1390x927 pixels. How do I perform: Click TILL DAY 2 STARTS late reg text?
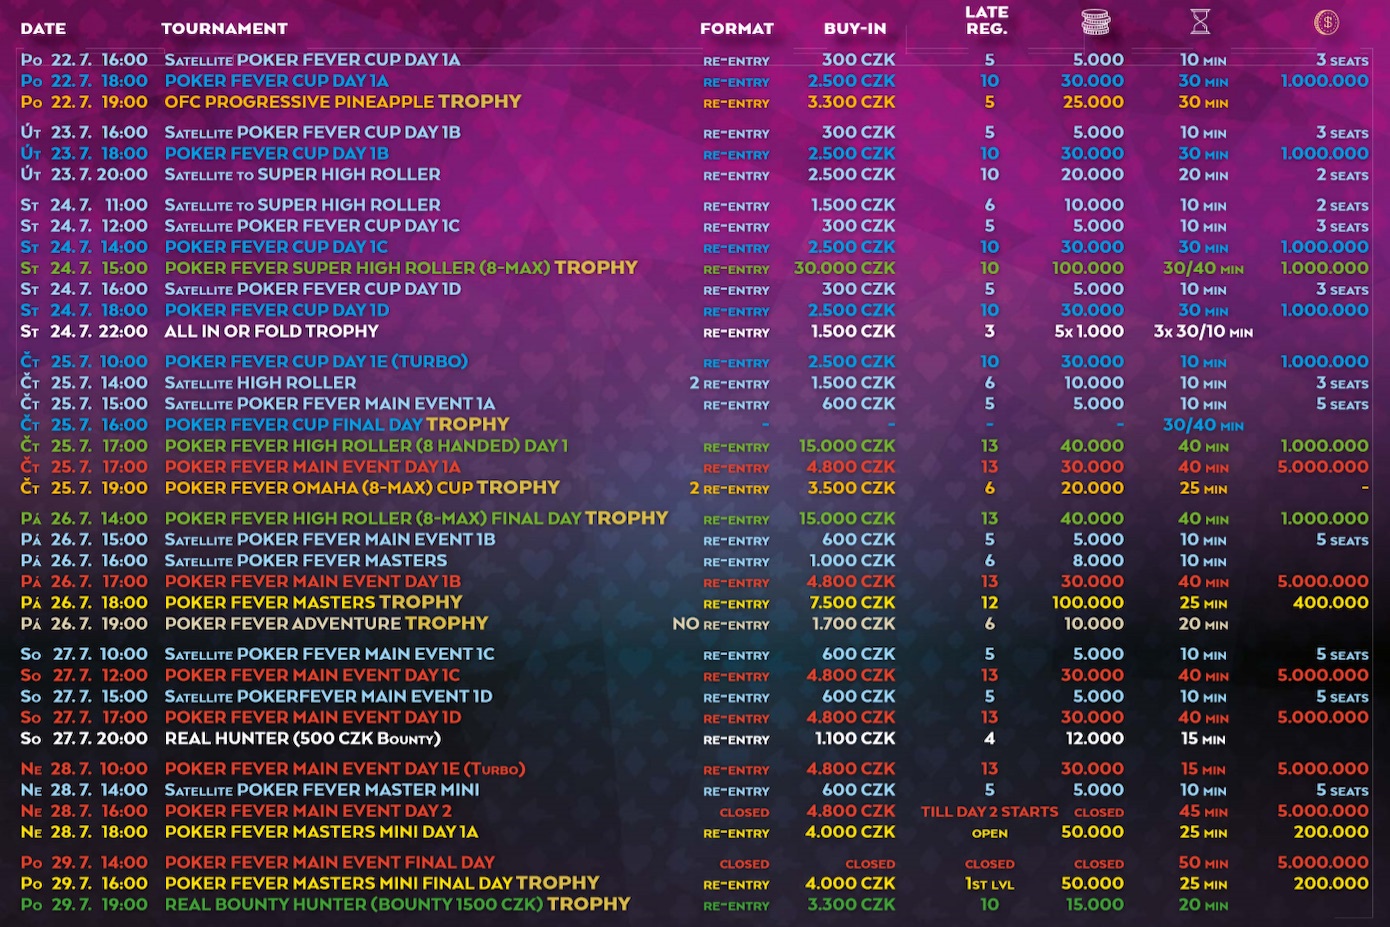coord(989,812)
